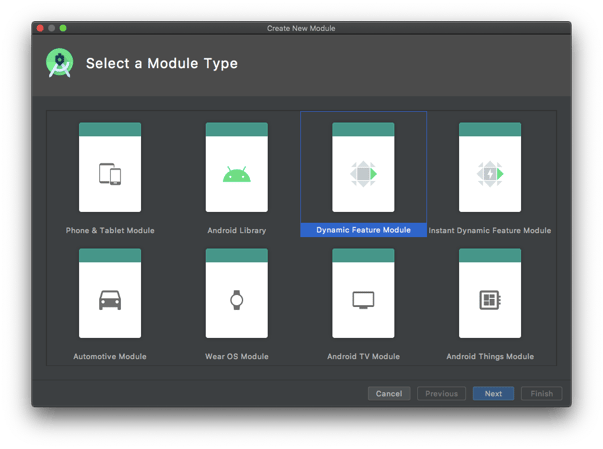603x449 pixels.
Task: Choose the Android Library robot icon
Action: [x=236, y=175]
